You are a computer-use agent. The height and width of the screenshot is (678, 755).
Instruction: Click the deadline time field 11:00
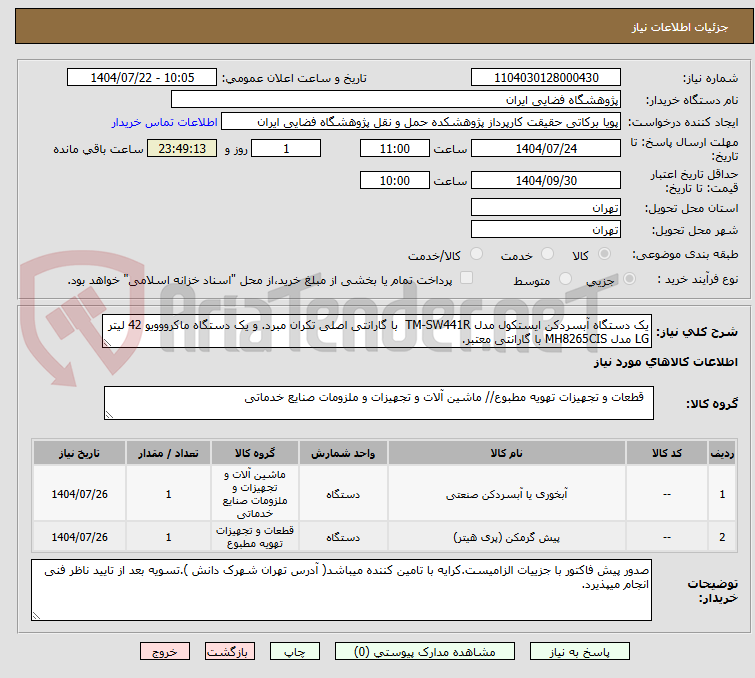click(395, 148)
